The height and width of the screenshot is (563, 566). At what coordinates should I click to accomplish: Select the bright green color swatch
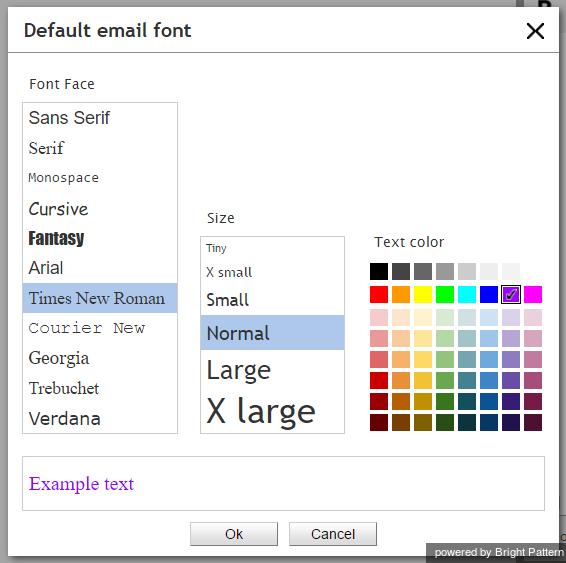pyautogui.click(x=445, y=294)
